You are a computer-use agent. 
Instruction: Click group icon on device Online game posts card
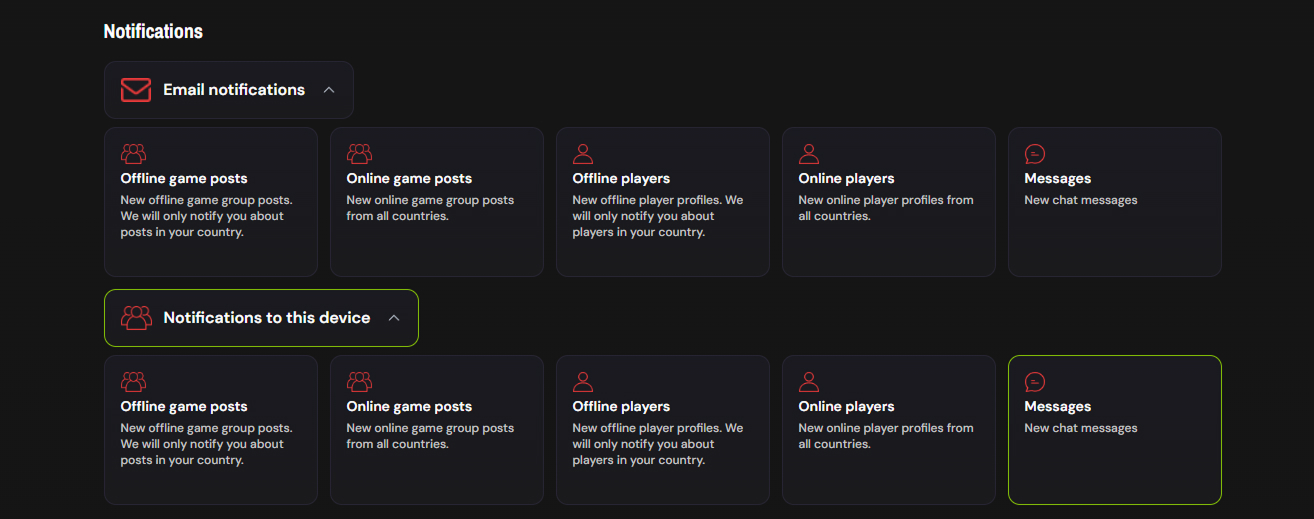tap(359, 382)
